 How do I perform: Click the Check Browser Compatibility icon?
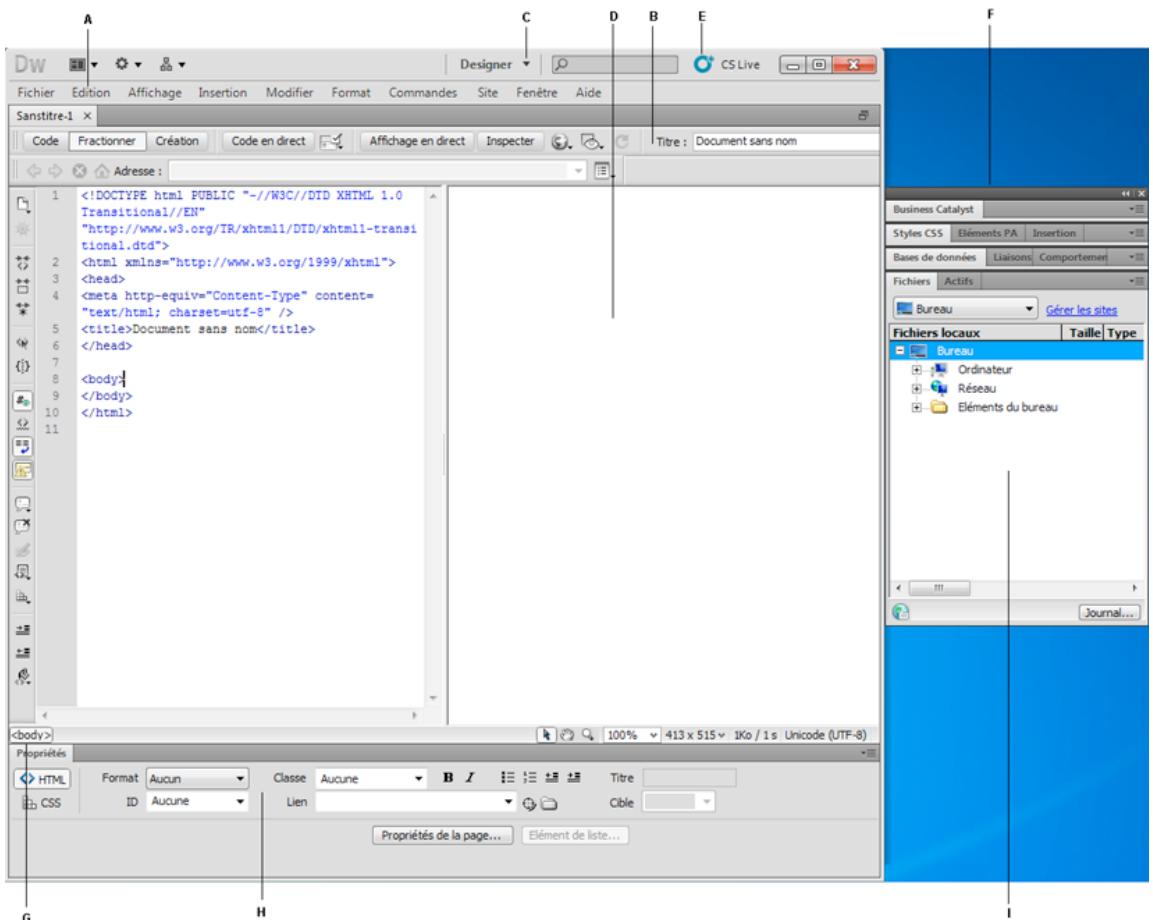pos(588,141)
